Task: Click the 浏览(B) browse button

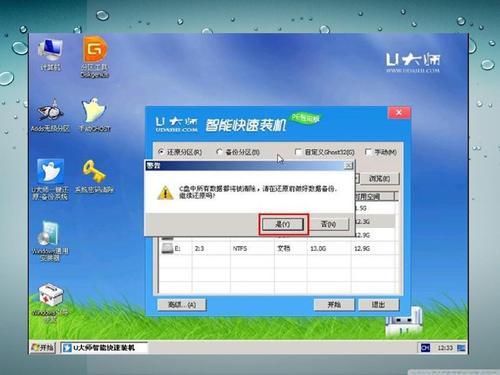Action: (379, 179)
